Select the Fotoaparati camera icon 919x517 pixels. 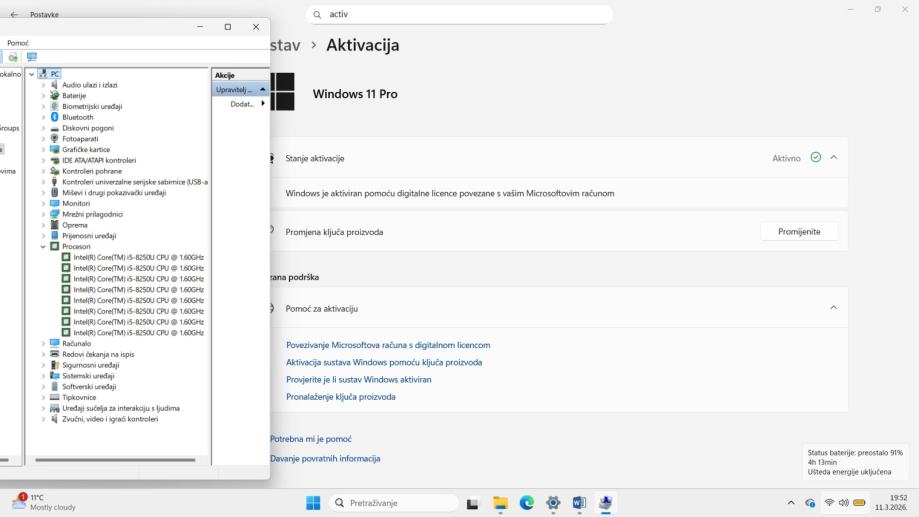55,139
